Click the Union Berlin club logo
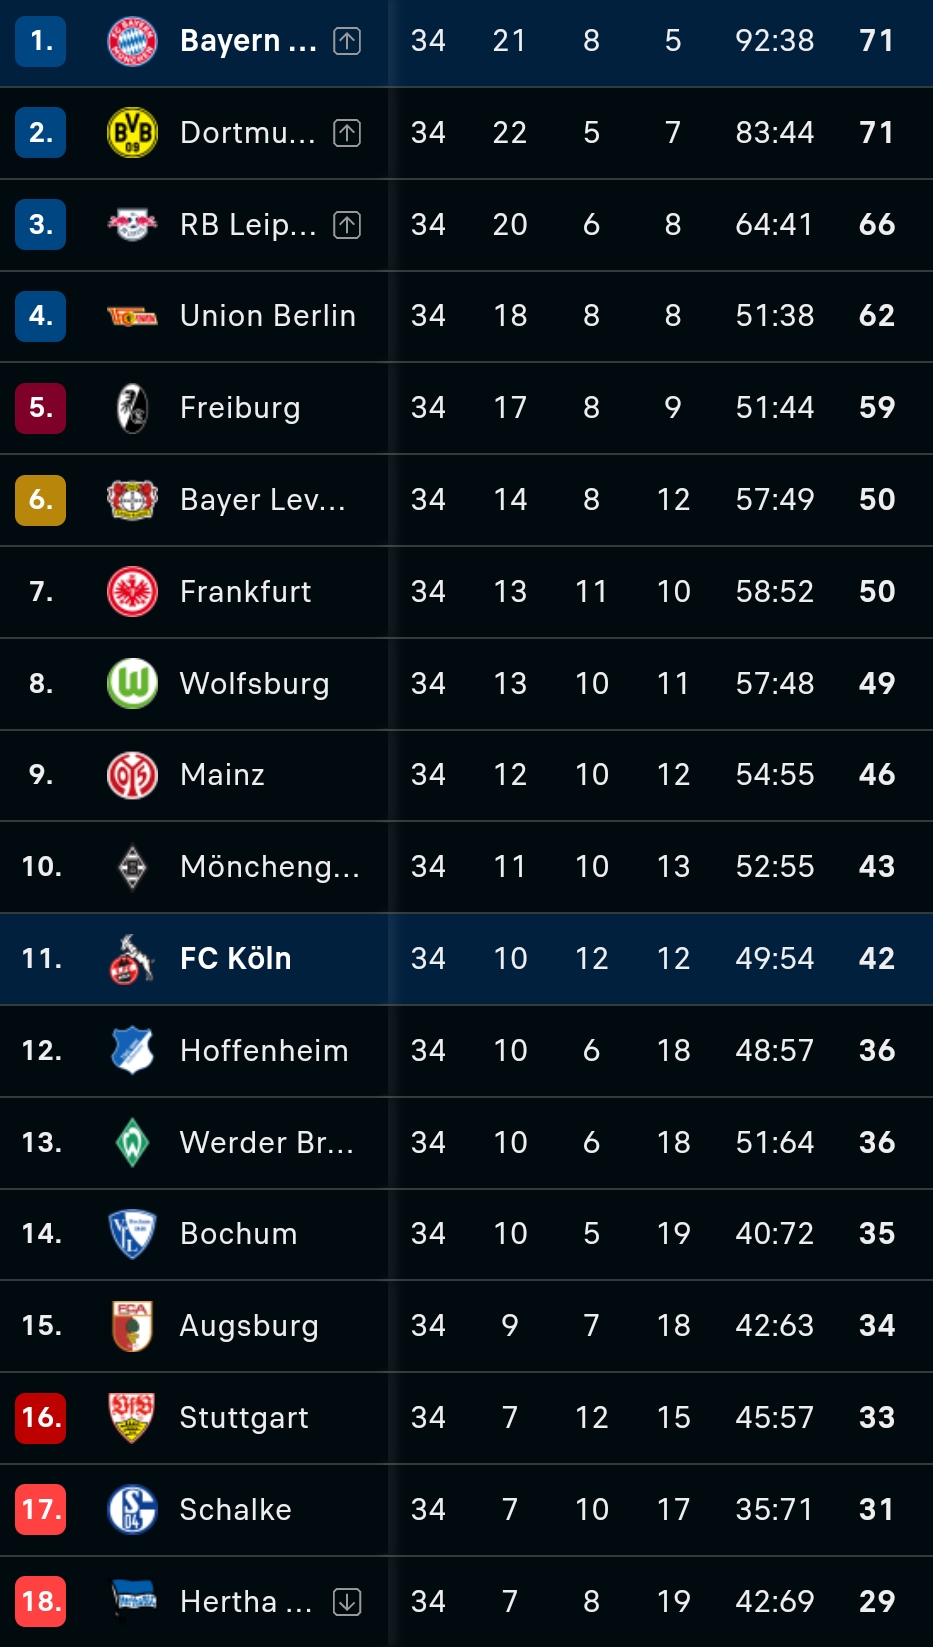 click(x=132, y=317)
